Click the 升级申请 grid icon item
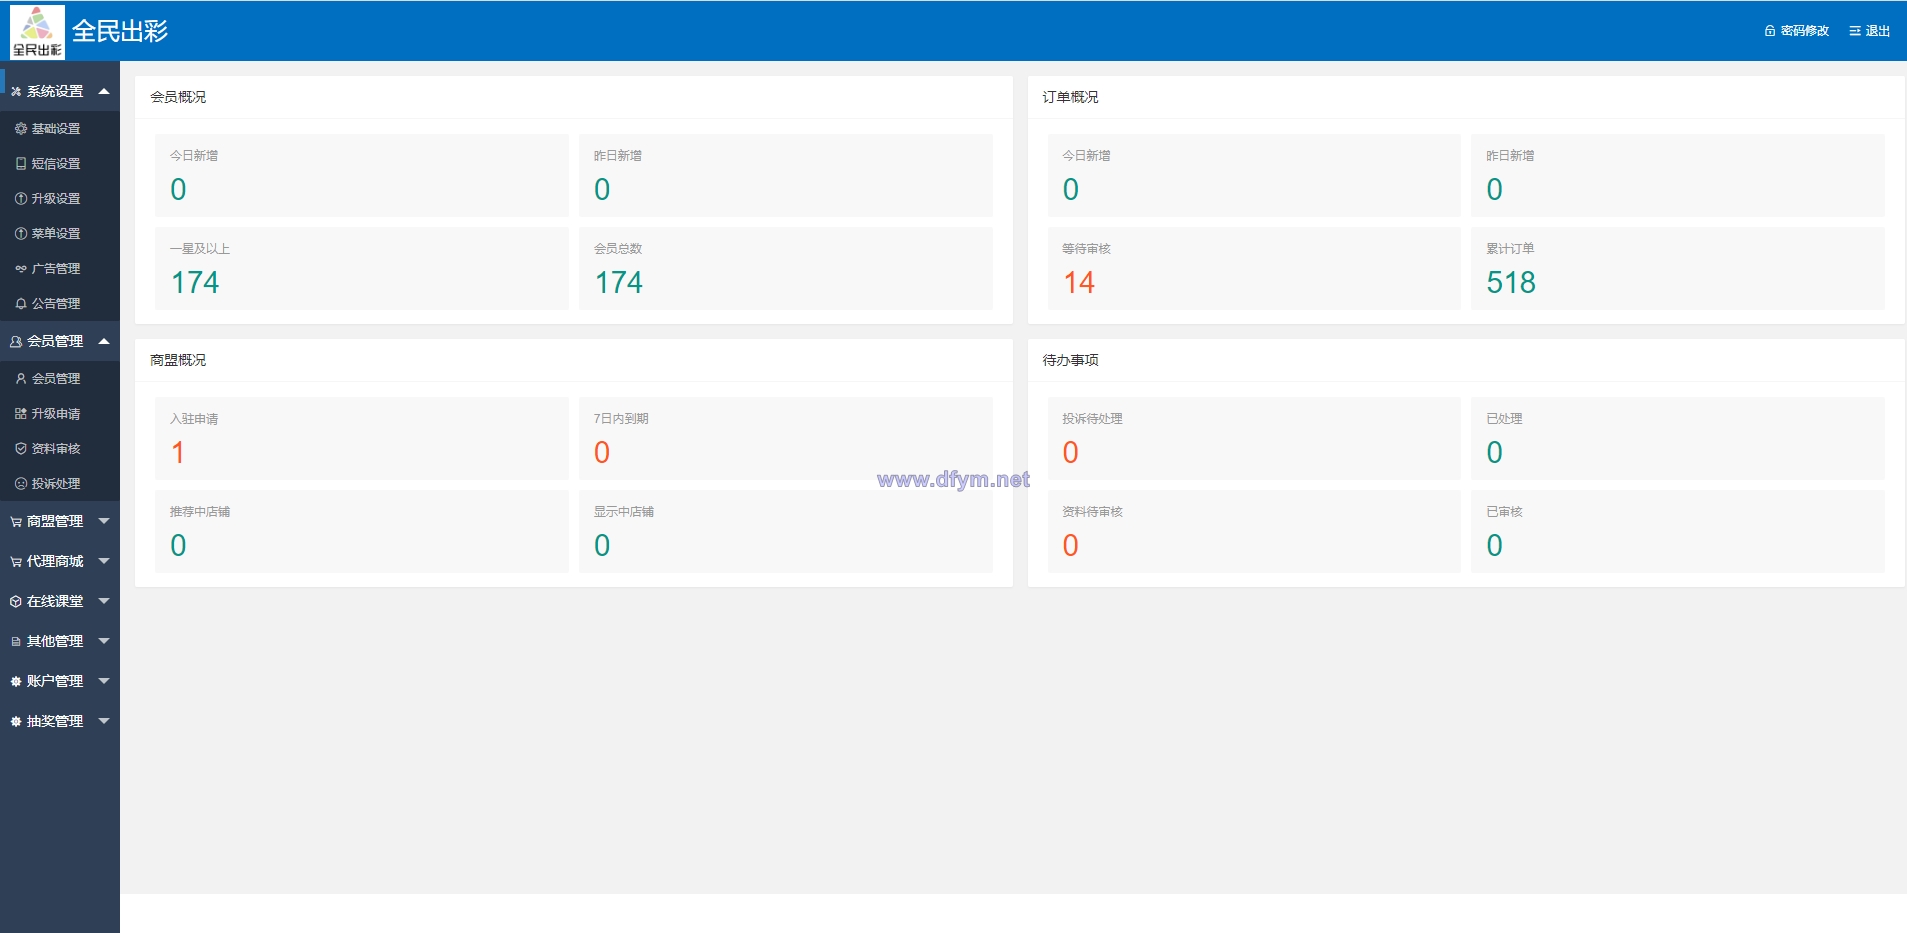Viewport: 1907px width, 933px height. [21, 414]
